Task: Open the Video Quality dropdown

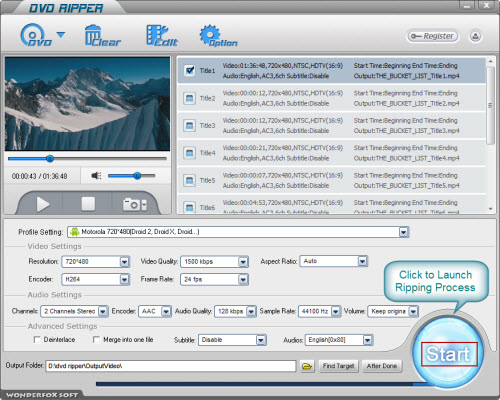Action: [243, 262]
